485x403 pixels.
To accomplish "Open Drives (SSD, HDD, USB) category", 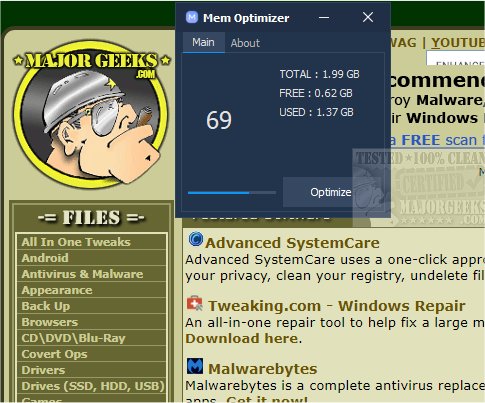I will 91,386.
